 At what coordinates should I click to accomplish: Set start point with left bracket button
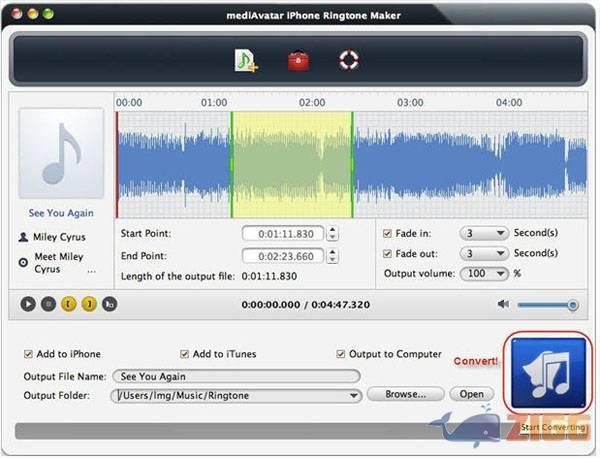(69, 304)
